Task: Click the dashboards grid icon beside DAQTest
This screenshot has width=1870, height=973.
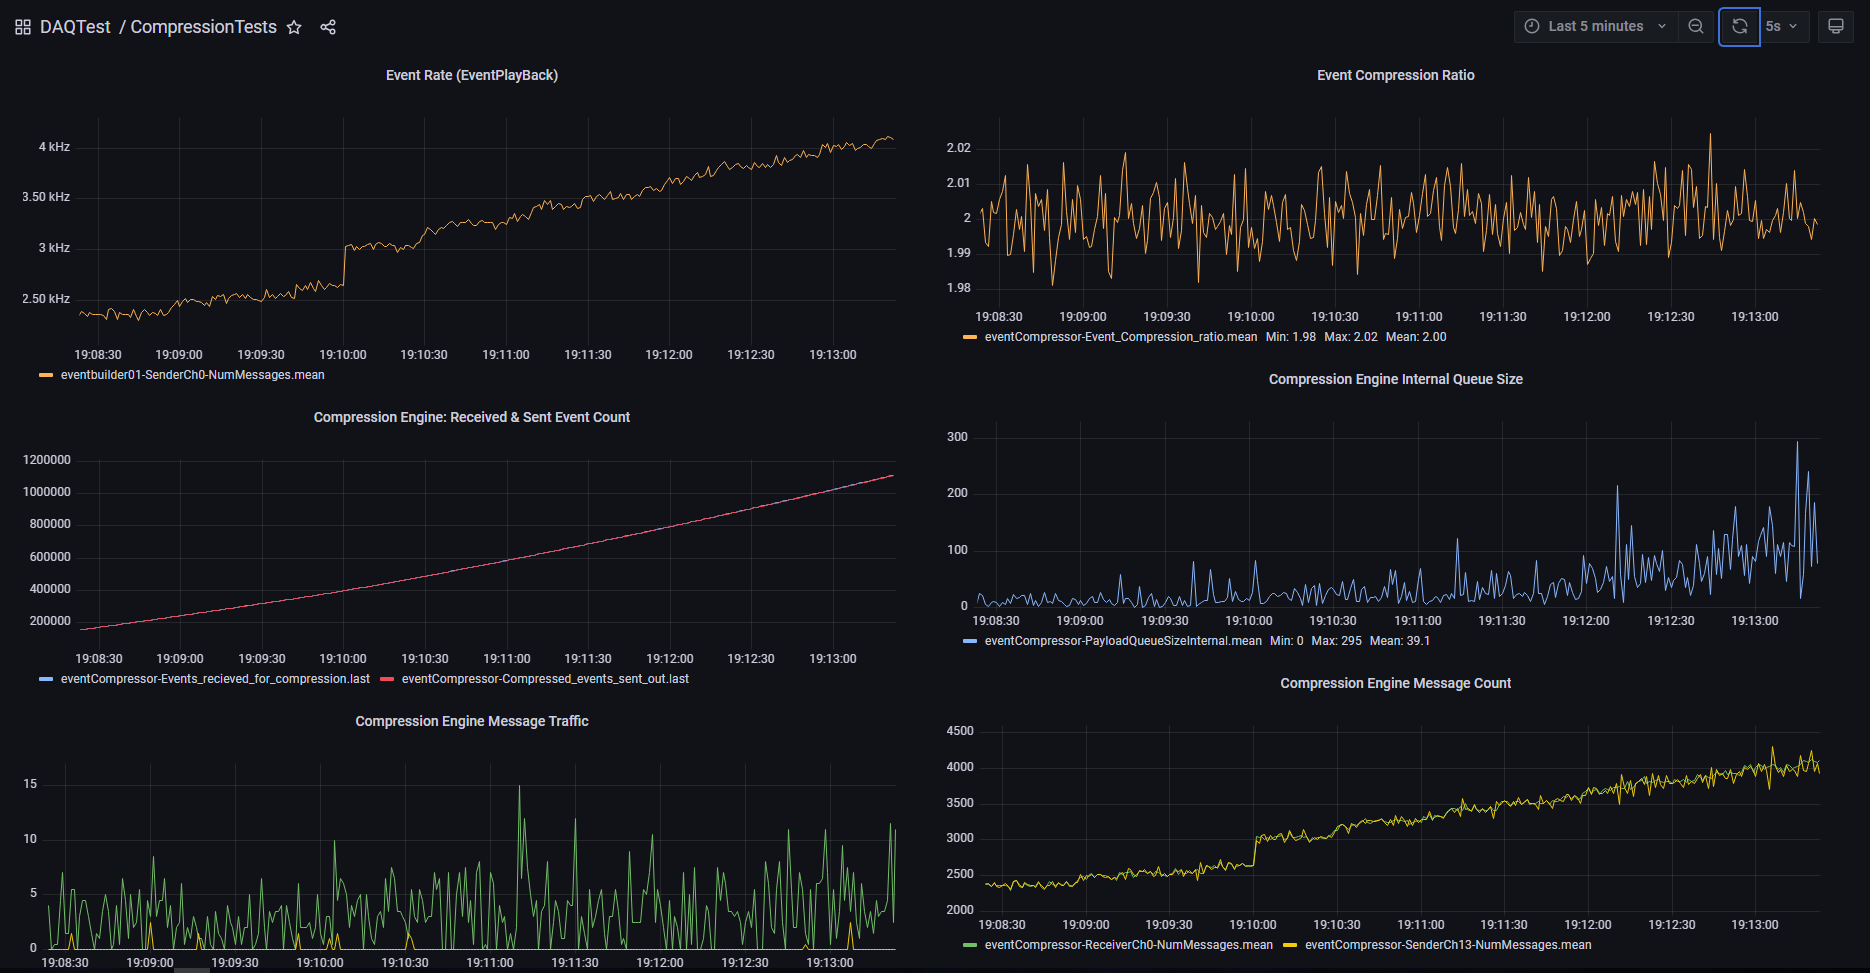Action: (x=23, y=27)
